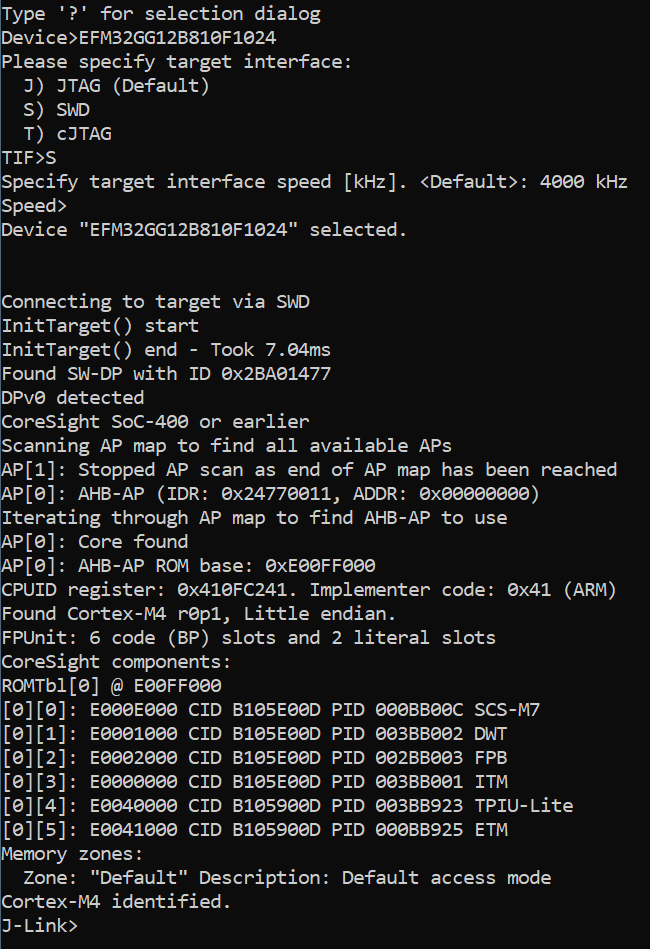Click the SCS-M7 component entry row
This screenshot has width=650, height=949.
pos(271,709)
